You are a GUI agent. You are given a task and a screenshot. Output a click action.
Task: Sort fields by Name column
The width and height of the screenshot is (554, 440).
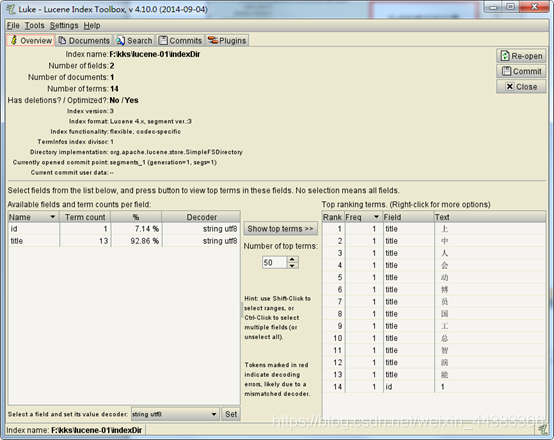click(33, 217)
